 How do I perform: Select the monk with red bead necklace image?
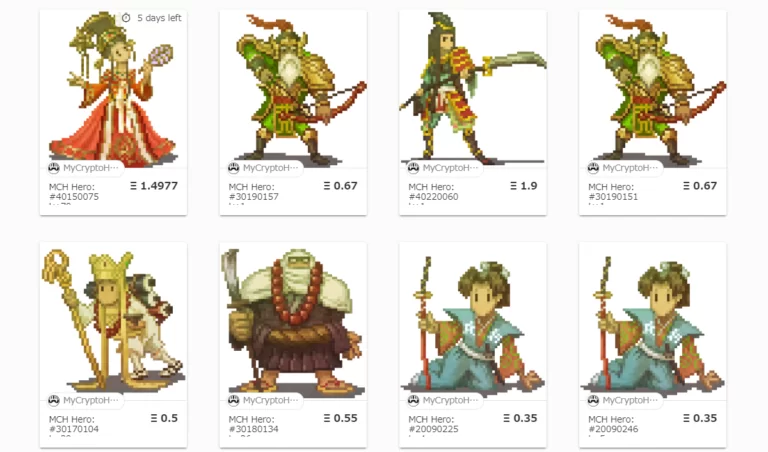293,321
